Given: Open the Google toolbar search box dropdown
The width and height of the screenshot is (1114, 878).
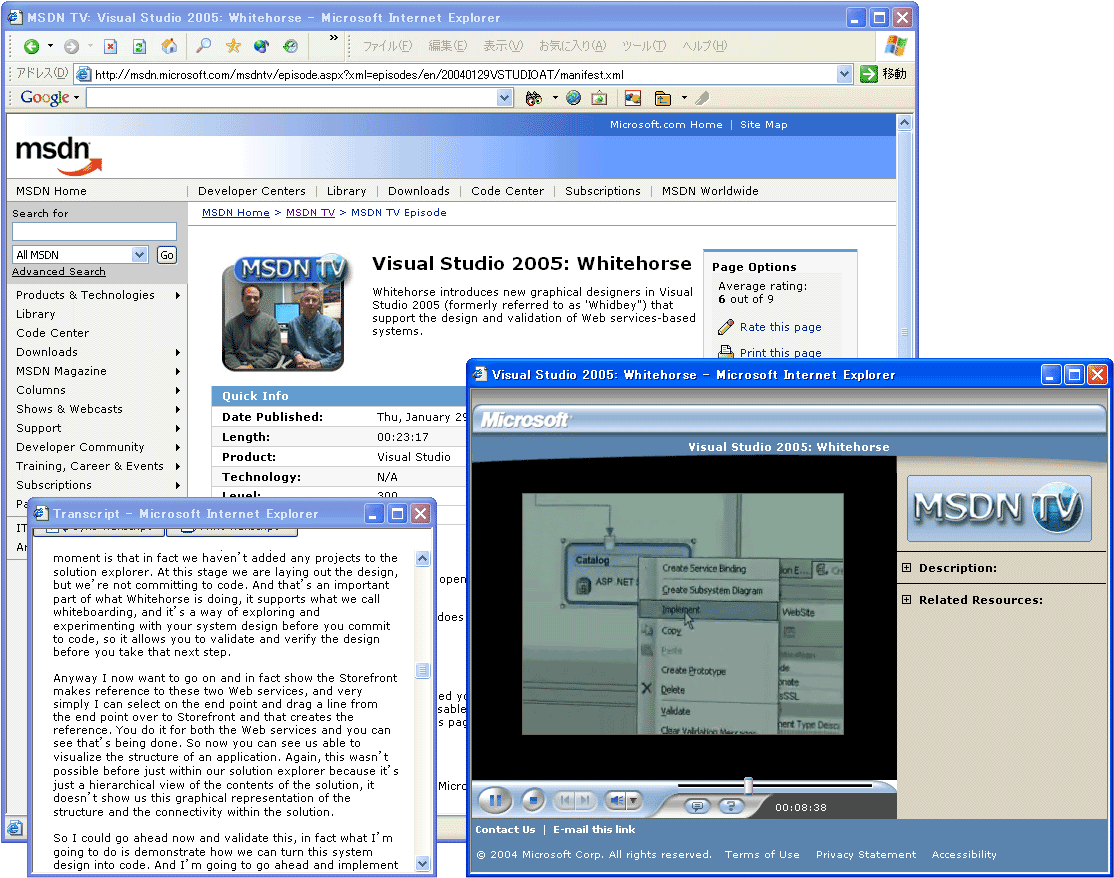Looking at the screenshot, I should click(504, 98).
